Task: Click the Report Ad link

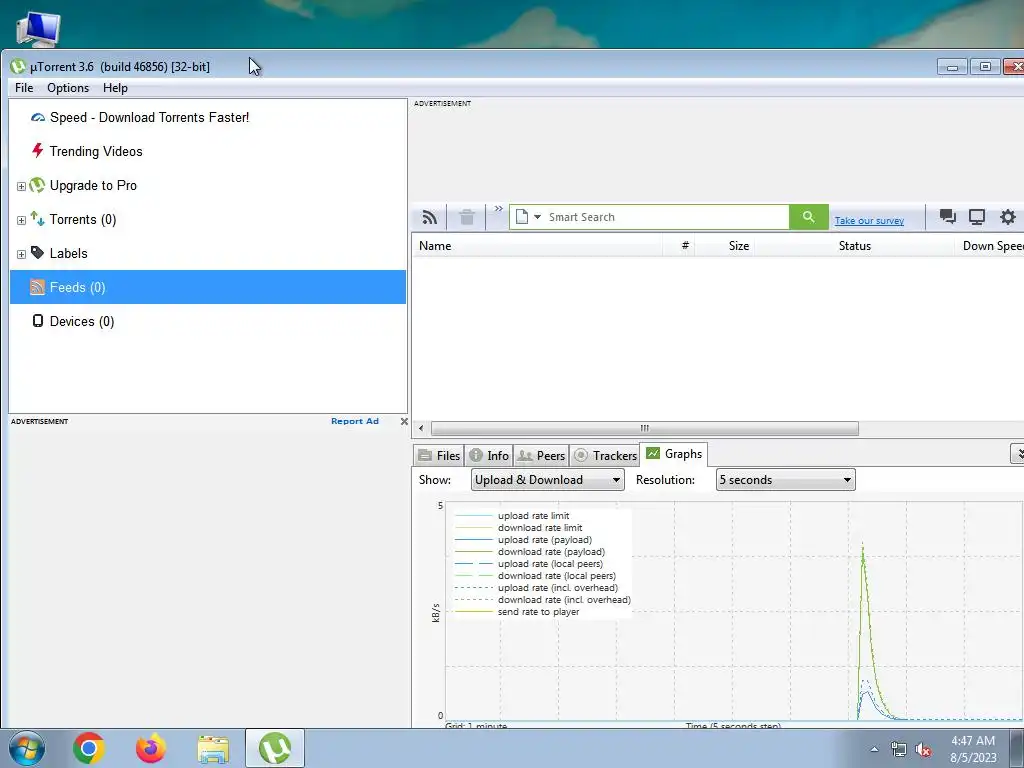Action: click(x=355, y=421)
